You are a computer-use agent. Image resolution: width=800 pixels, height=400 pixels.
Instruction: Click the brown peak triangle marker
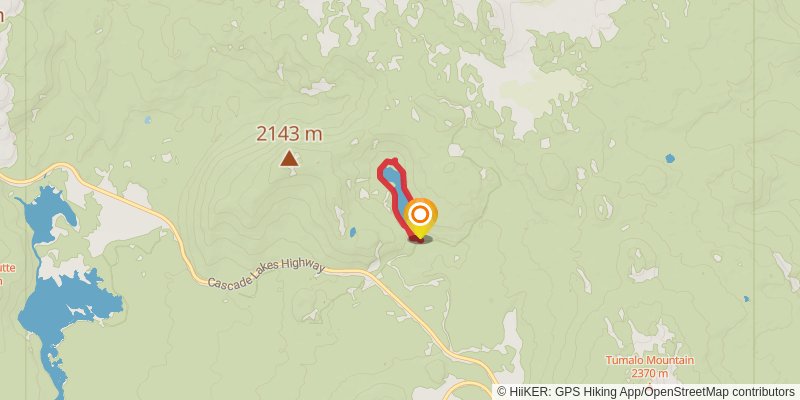coord(289,158)
